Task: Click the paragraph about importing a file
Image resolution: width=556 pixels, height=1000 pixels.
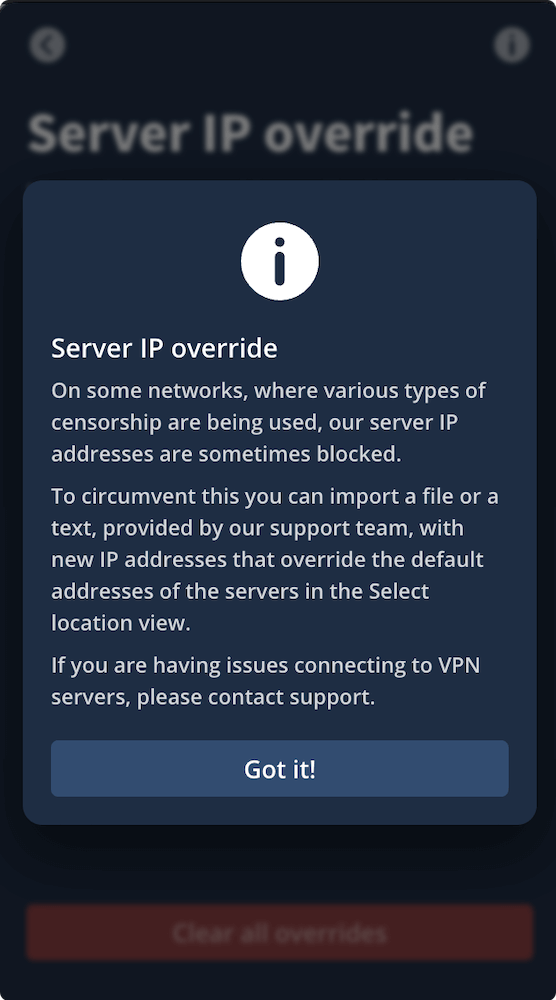Action: (x=275, y=559)
